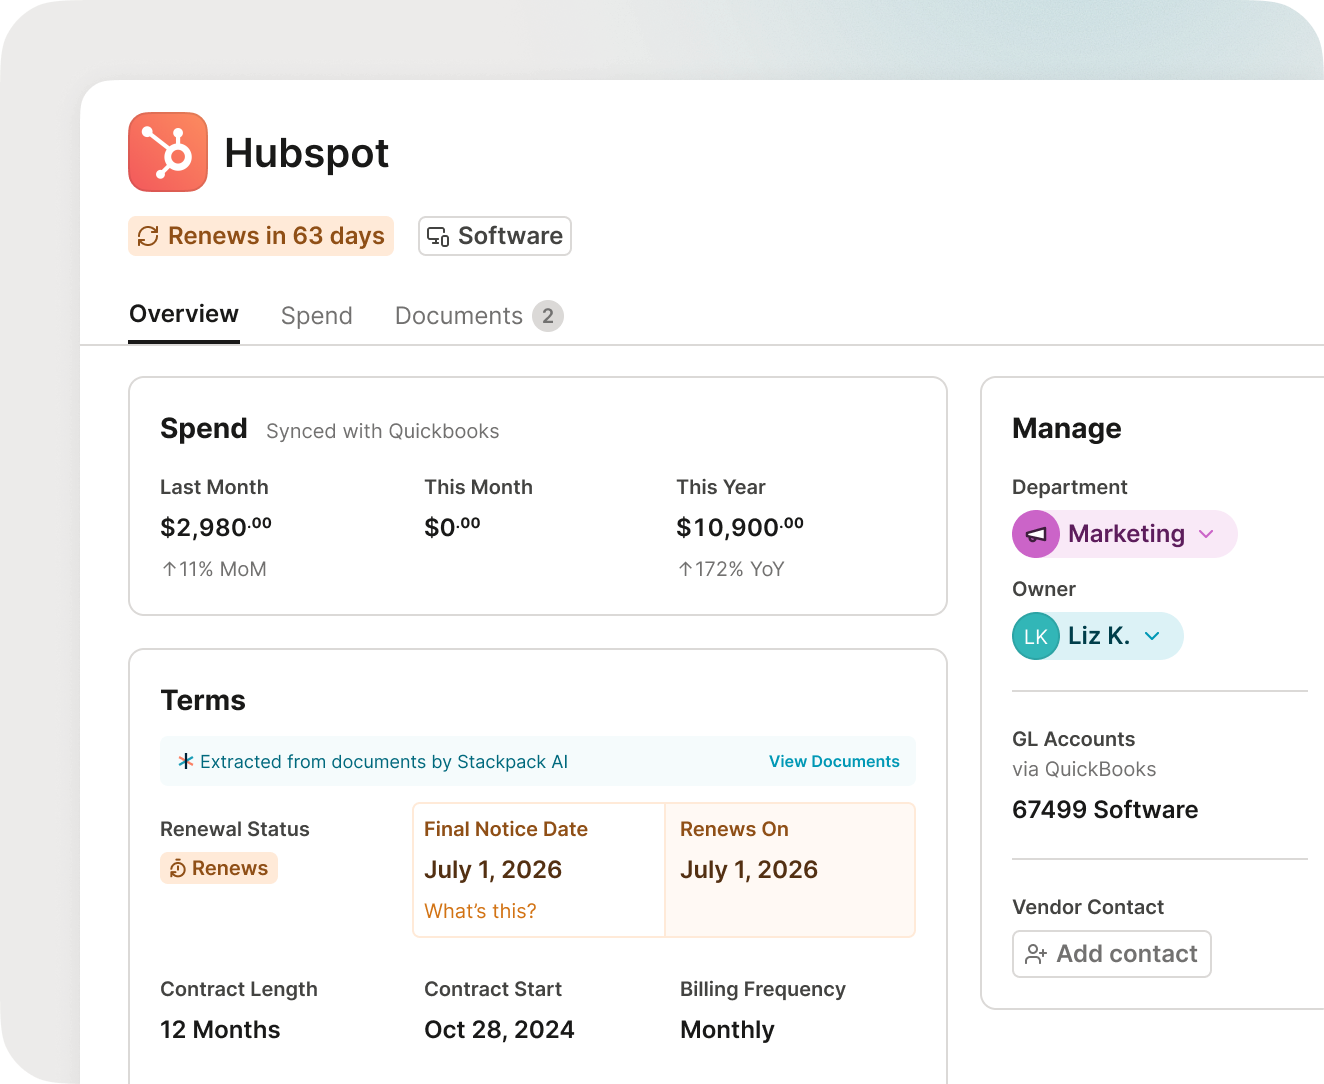This screenshot has height=1084, width=1324.
Task: Click the 67499 Software GL account
Action: (1105, 809)
